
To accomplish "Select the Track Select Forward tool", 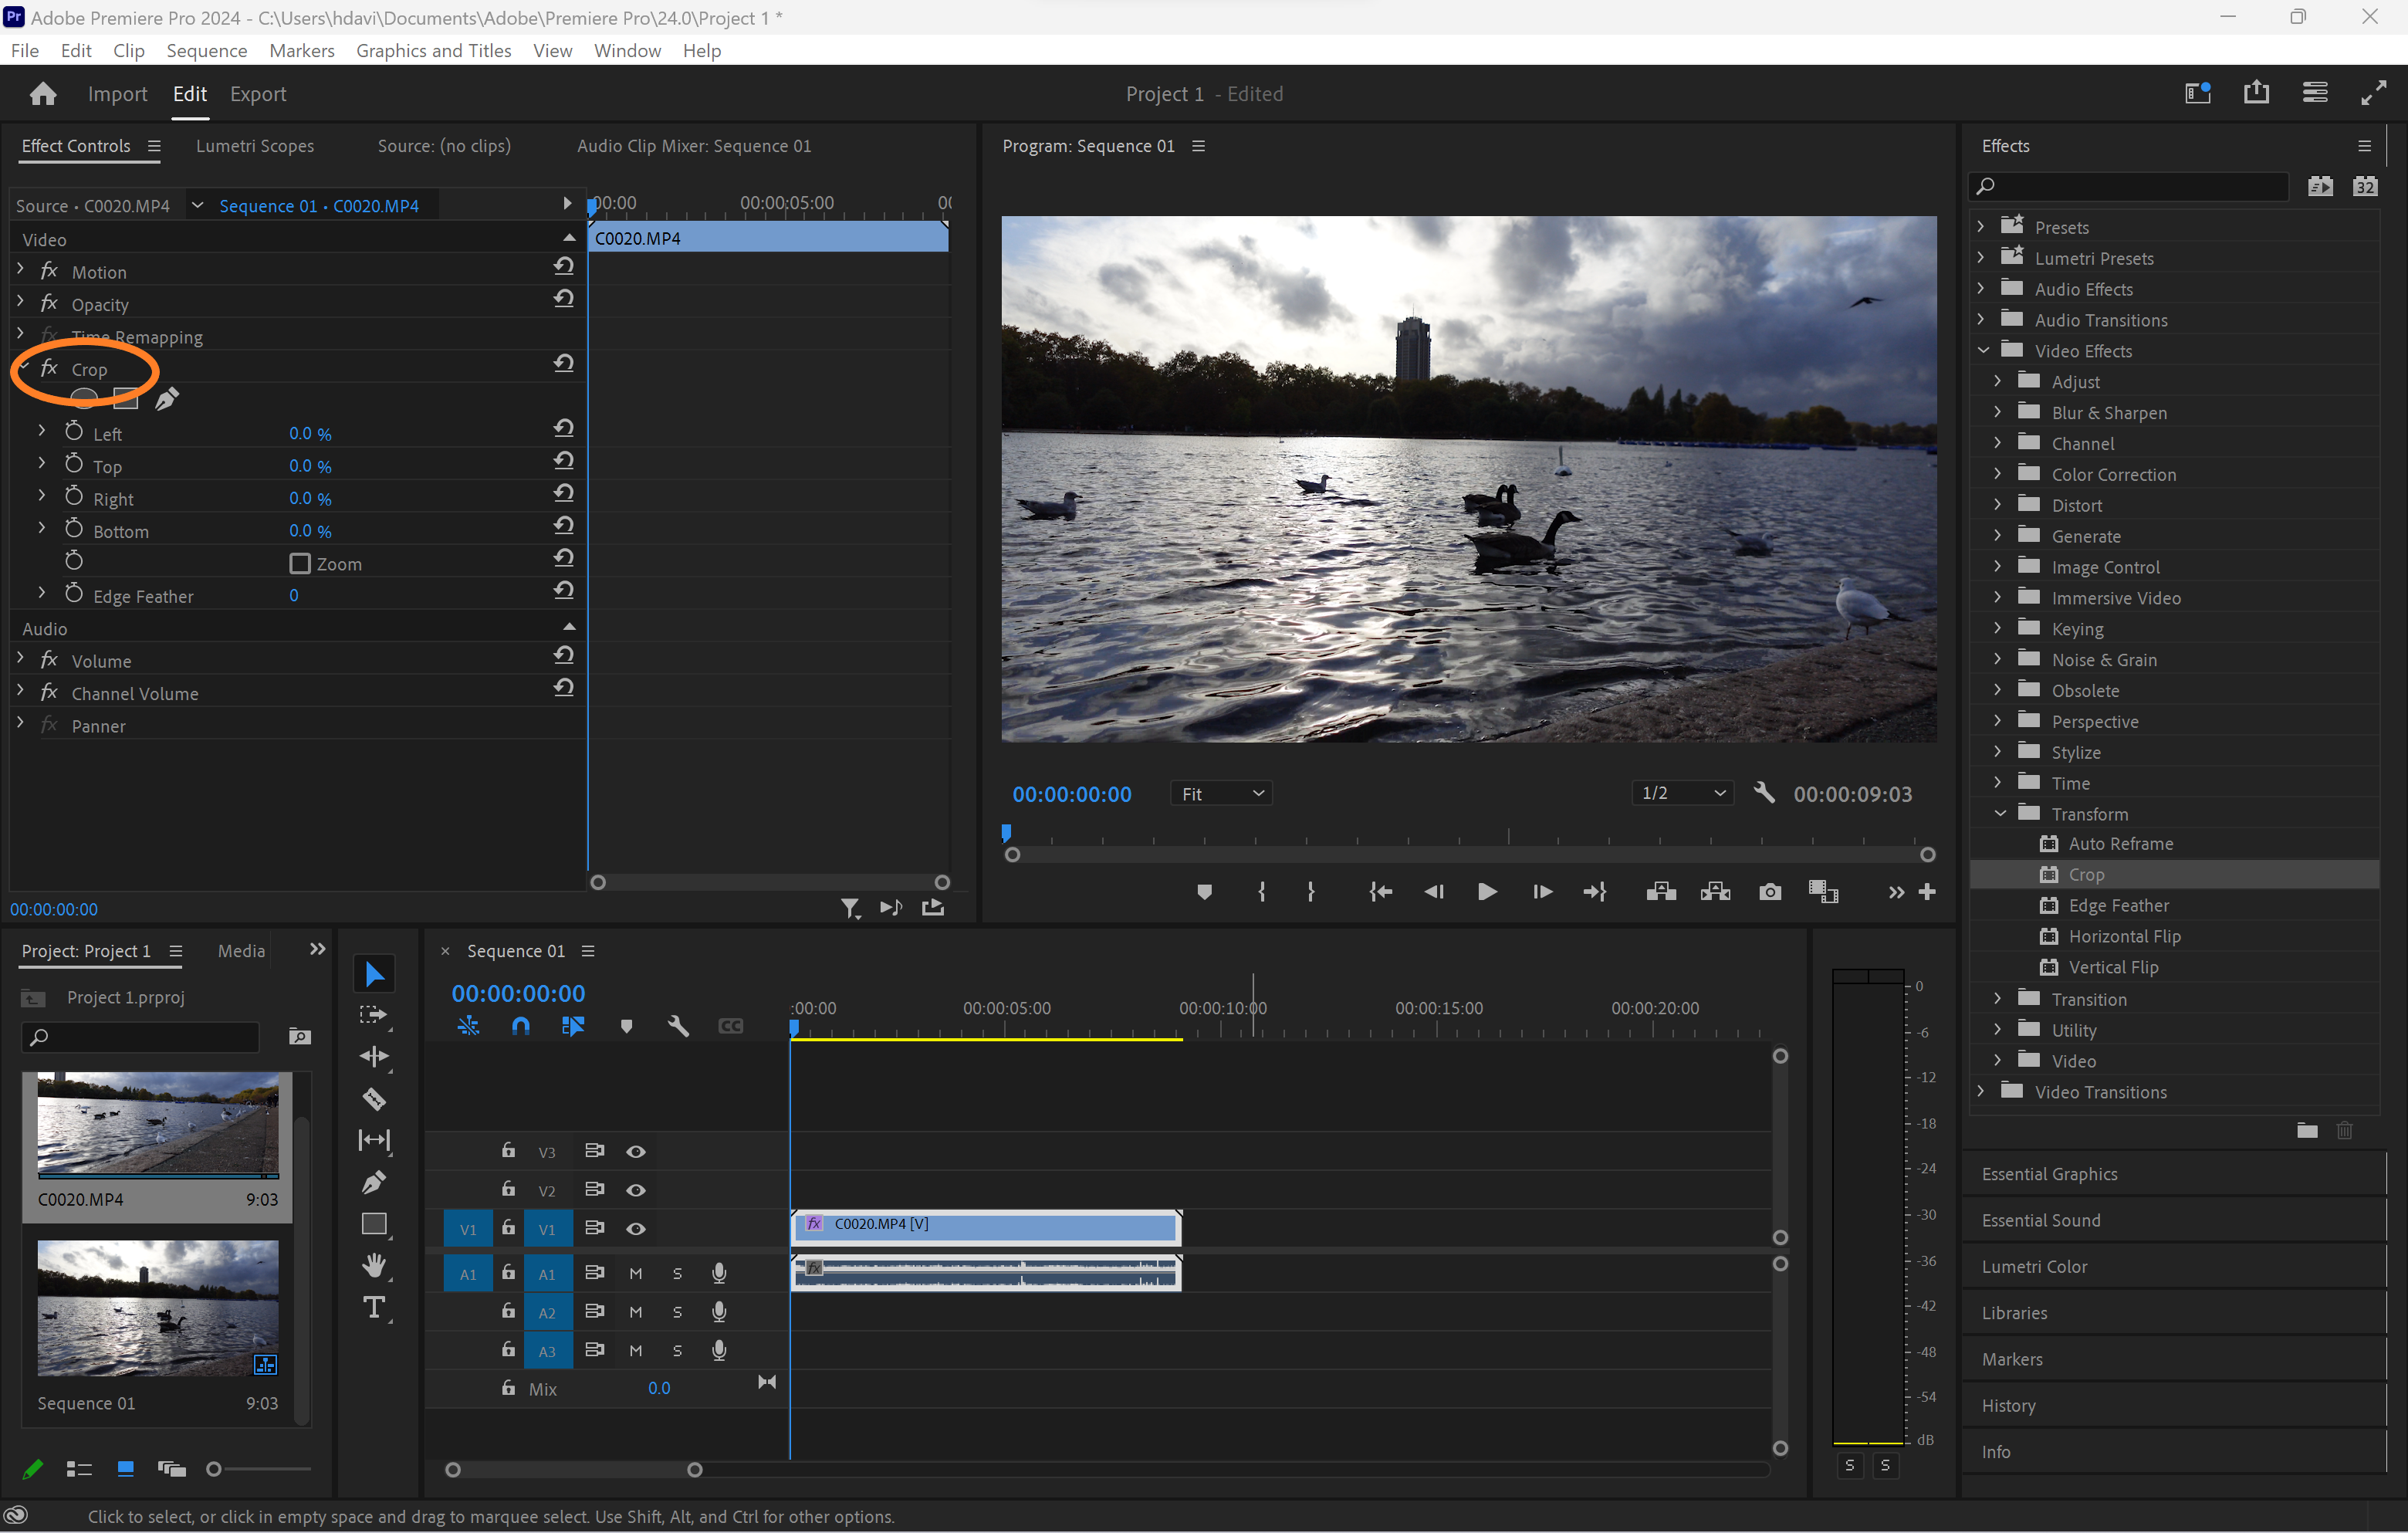I will (x=374, y=1015).
